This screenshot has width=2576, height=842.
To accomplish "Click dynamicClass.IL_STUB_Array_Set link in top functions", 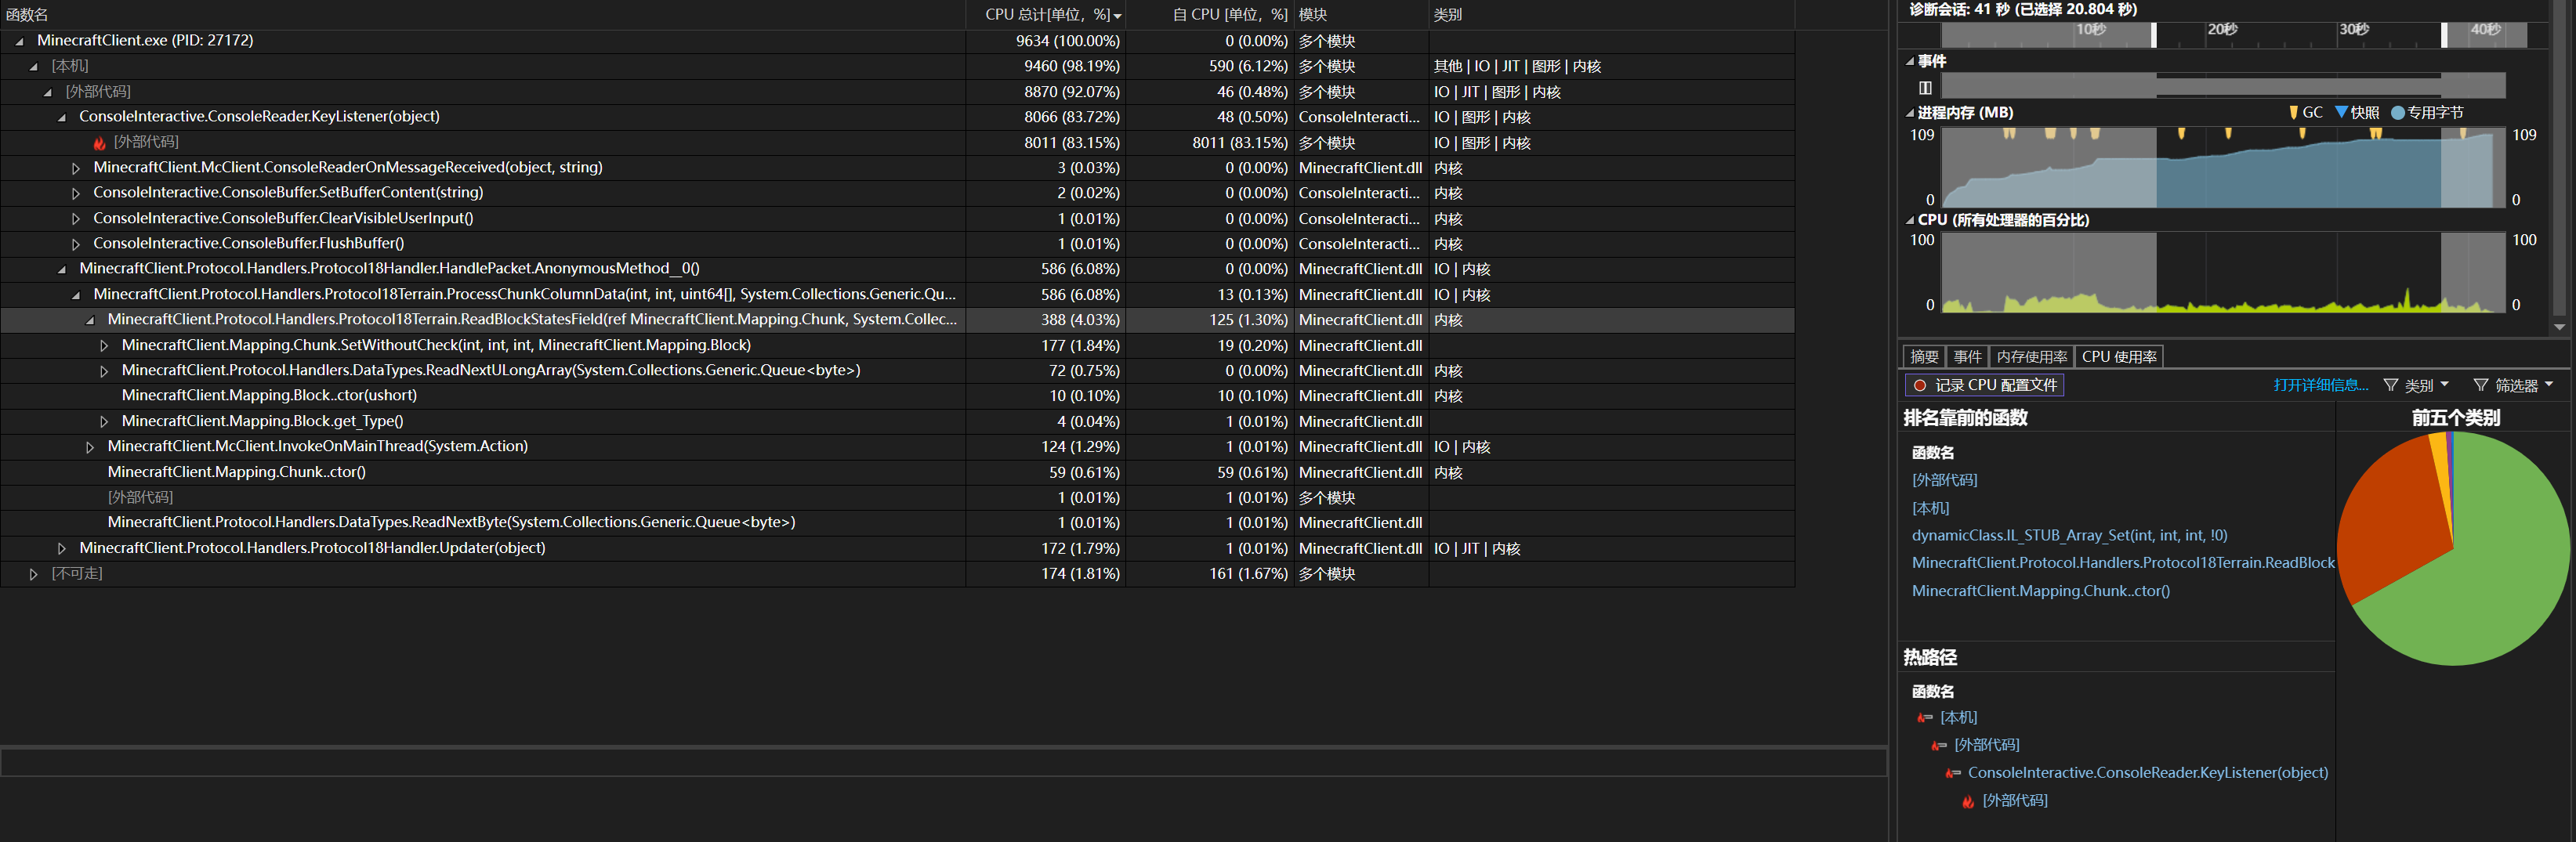I will (x=2069, y=536).
